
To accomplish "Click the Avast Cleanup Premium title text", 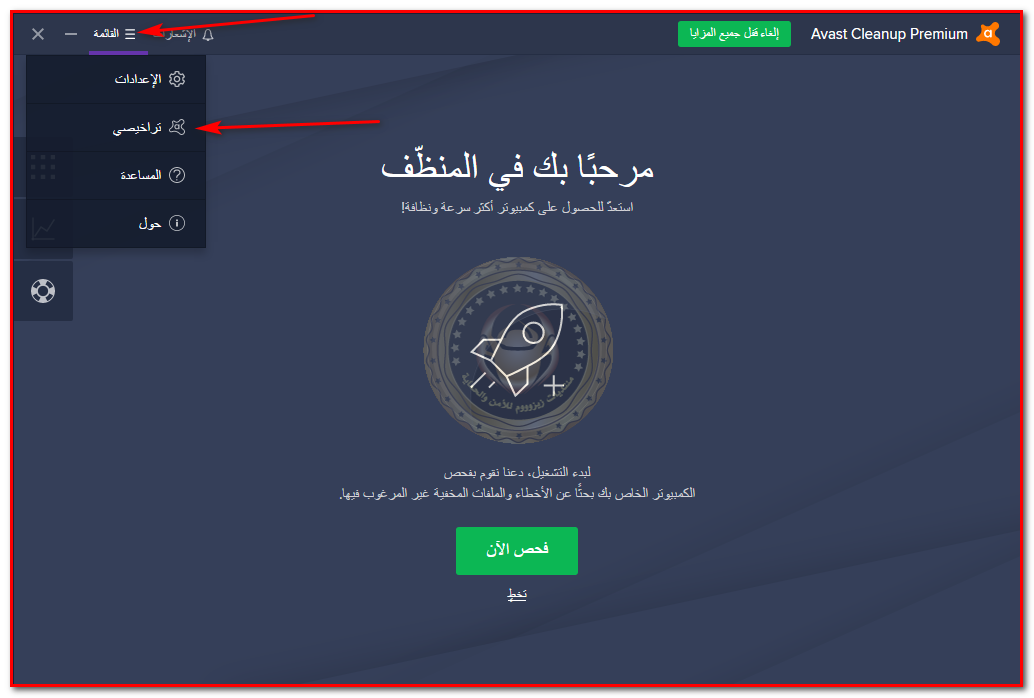I will pyautogui.click(x=889, y=34).
